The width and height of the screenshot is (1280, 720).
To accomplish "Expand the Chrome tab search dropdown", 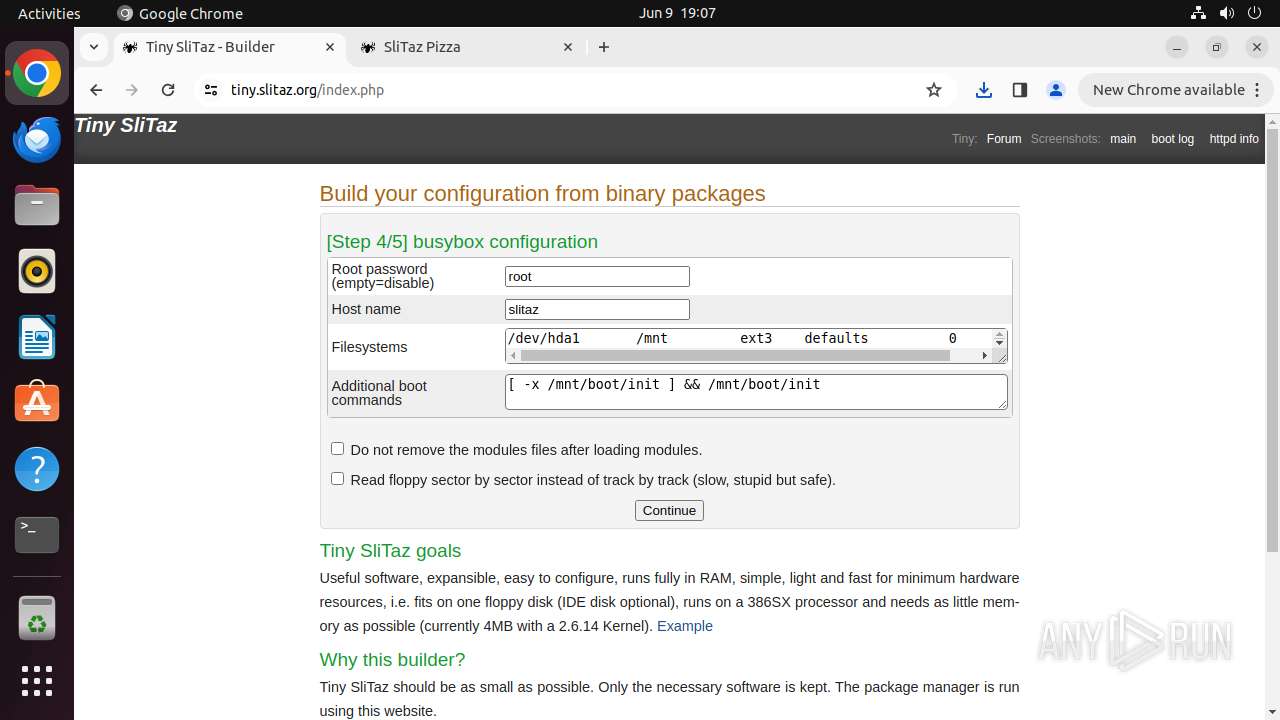I will 93,47.
